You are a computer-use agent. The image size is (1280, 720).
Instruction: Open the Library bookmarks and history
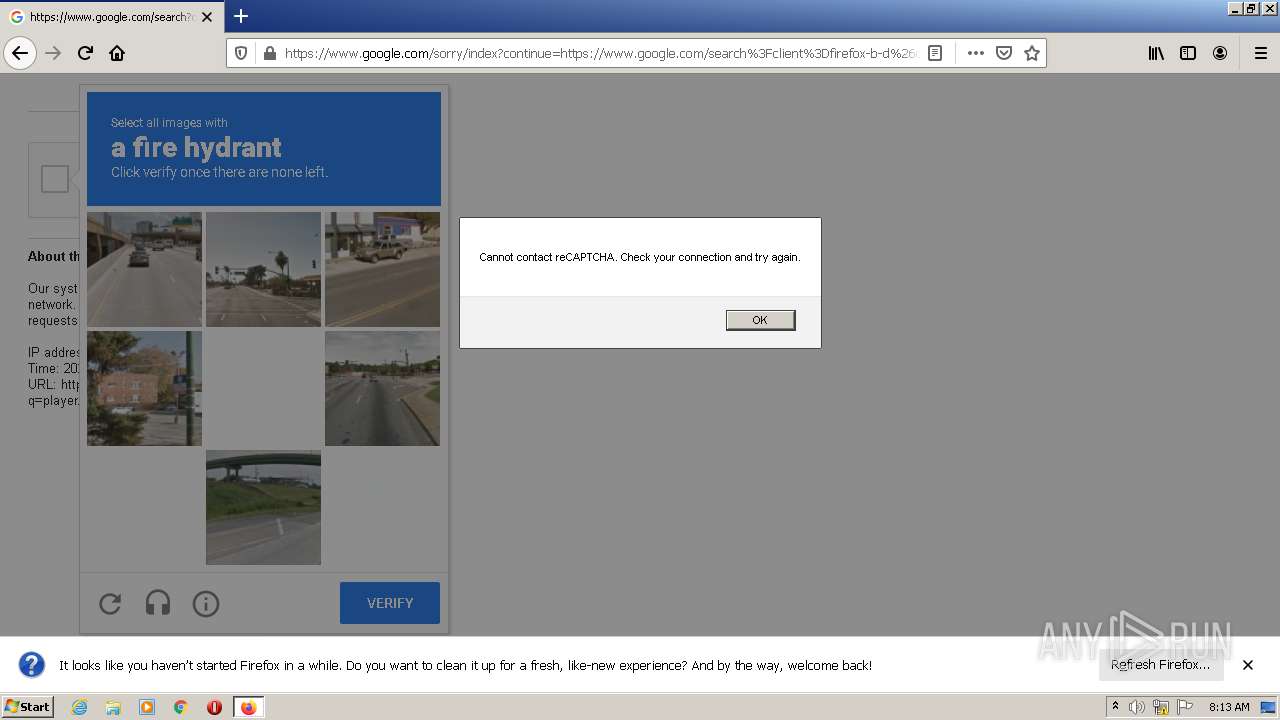pos(1156,53)
